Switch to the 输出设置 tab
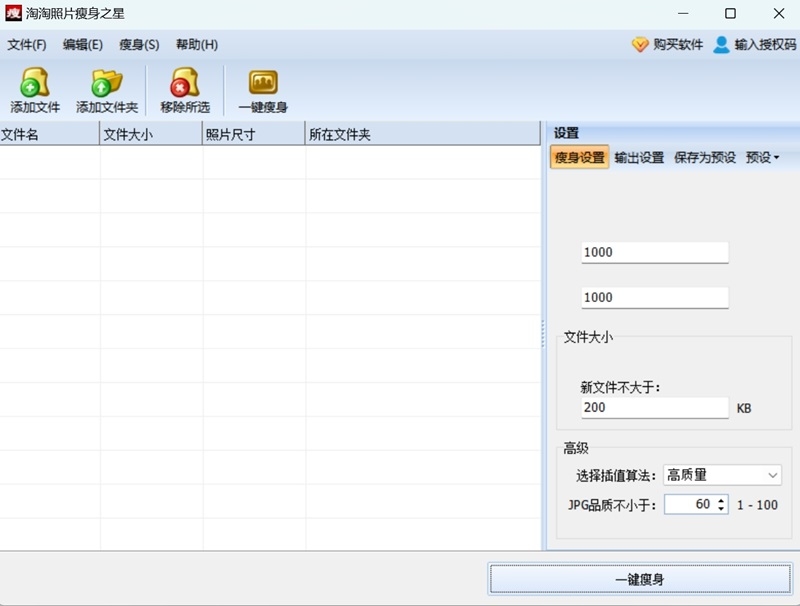 639,157
